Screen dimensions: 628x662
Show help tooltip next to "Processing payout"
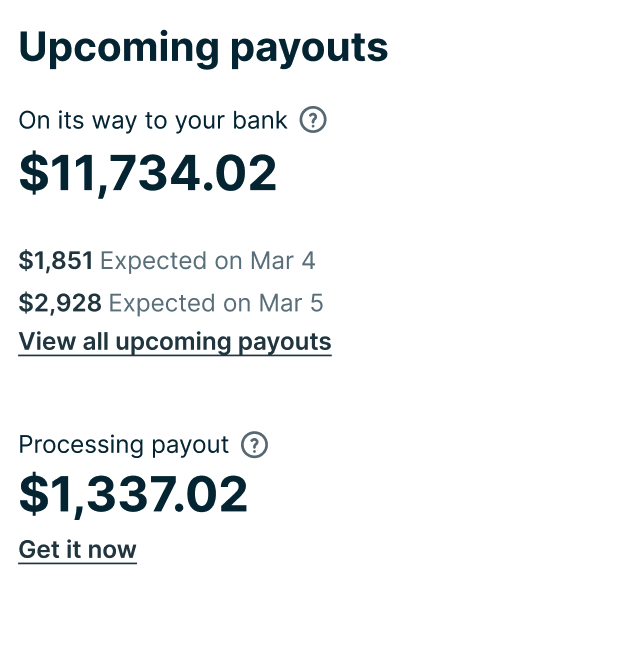(255, 445)
